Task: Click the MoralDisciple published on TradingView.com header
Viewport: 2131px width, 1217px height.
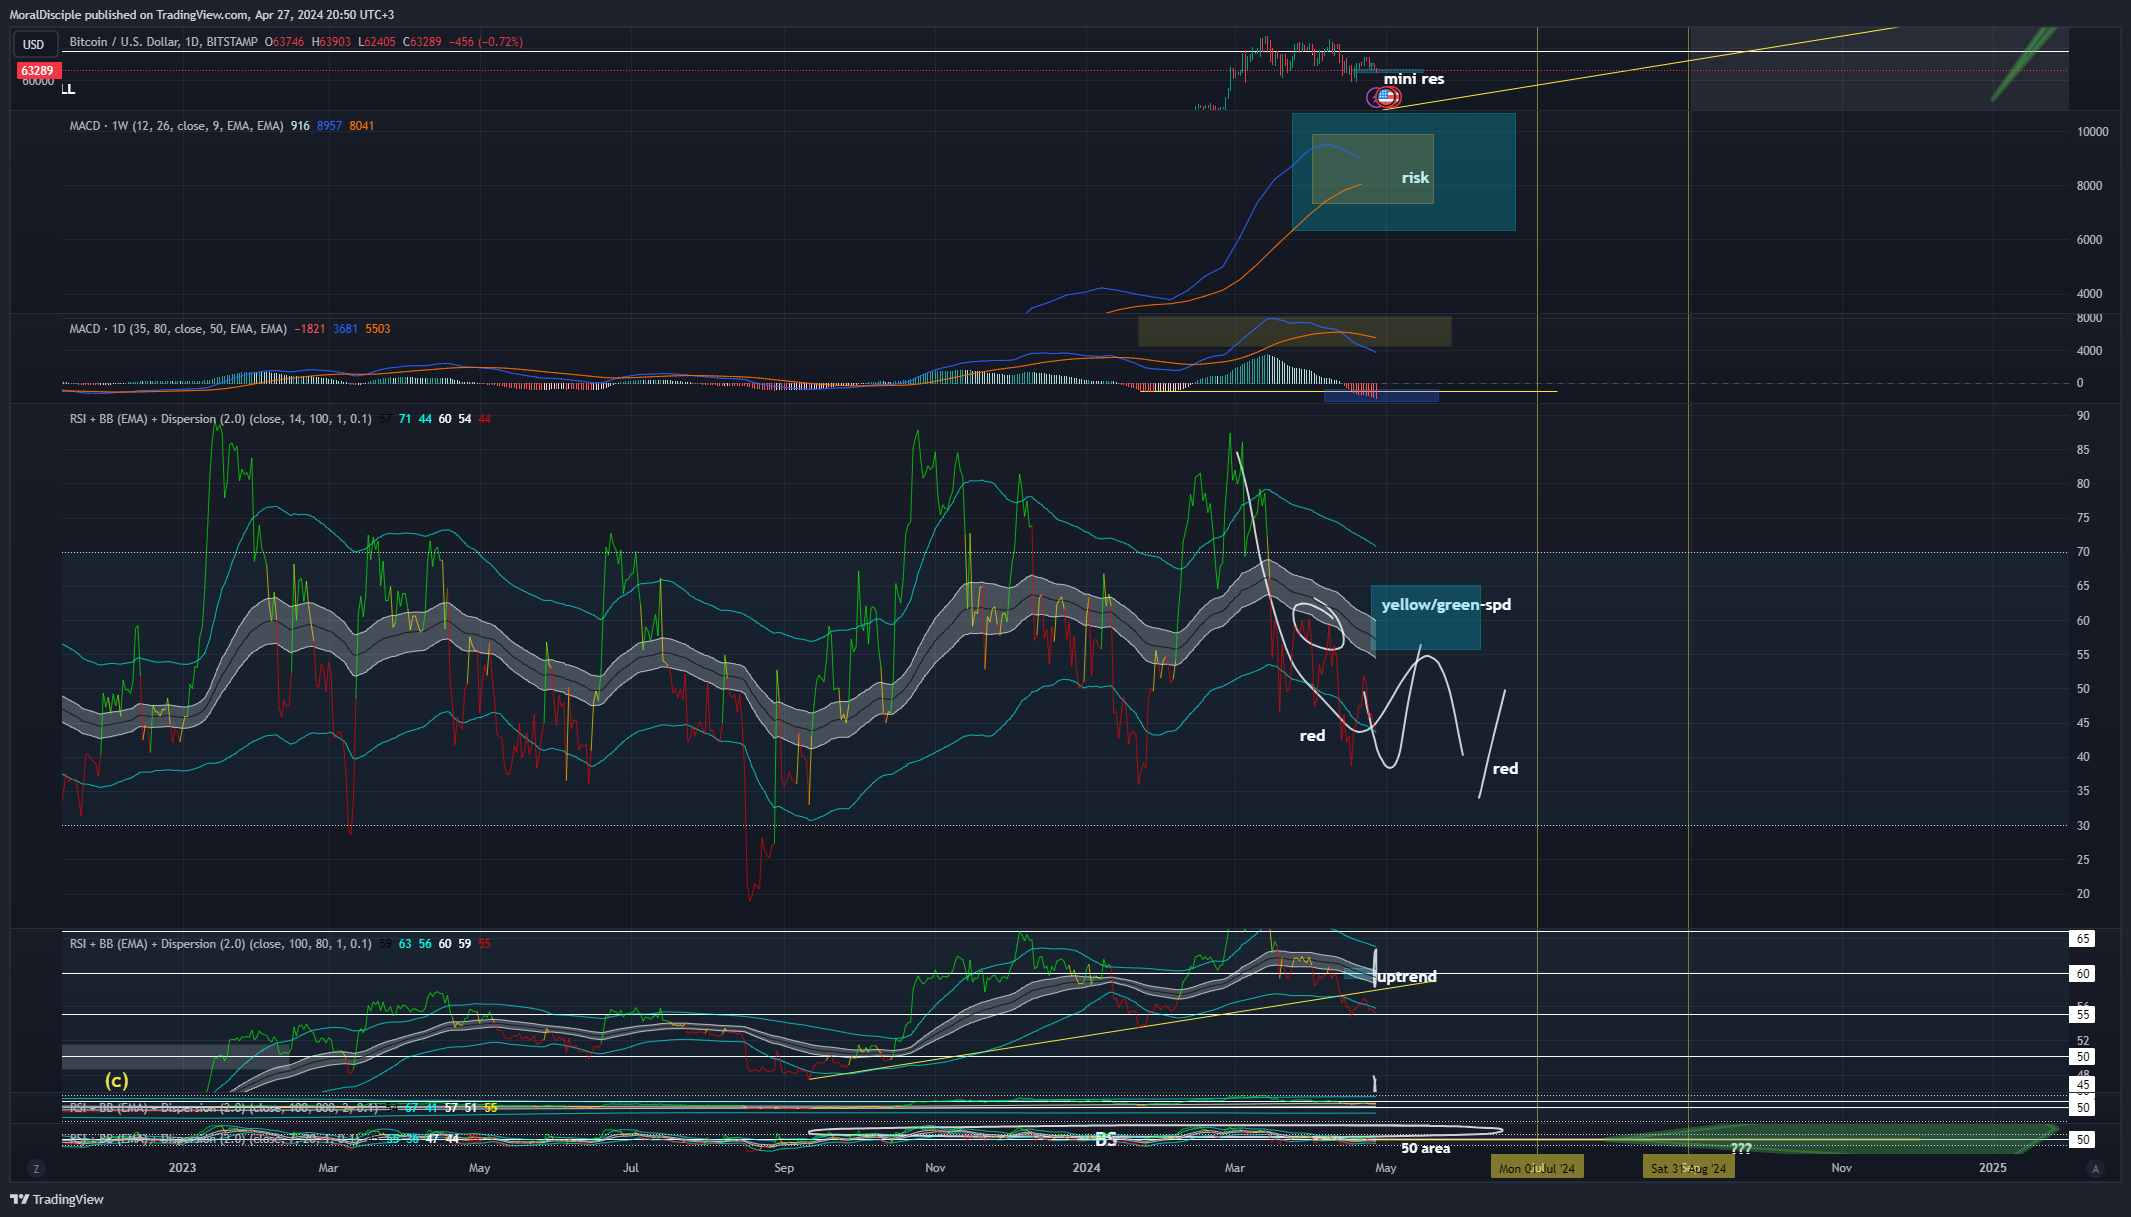Action: (202, 14)
